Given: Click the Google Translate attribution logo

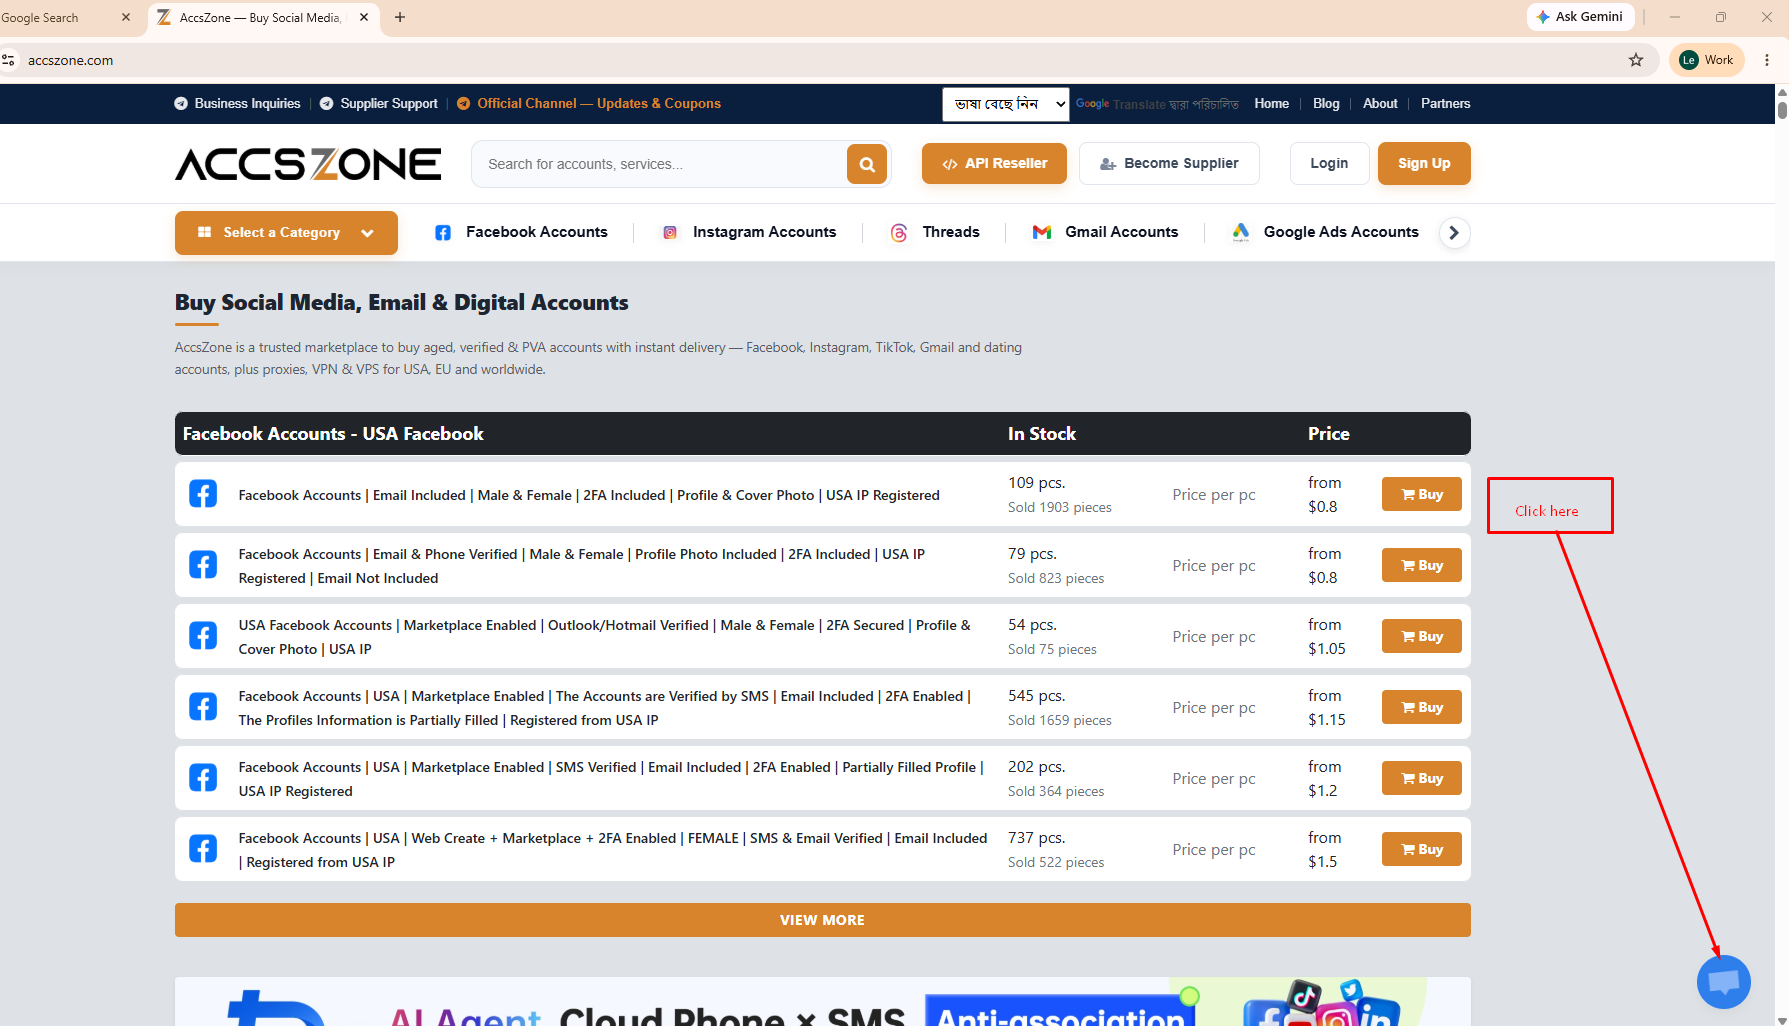Looking at the screenshot, I should [1093, 104].
